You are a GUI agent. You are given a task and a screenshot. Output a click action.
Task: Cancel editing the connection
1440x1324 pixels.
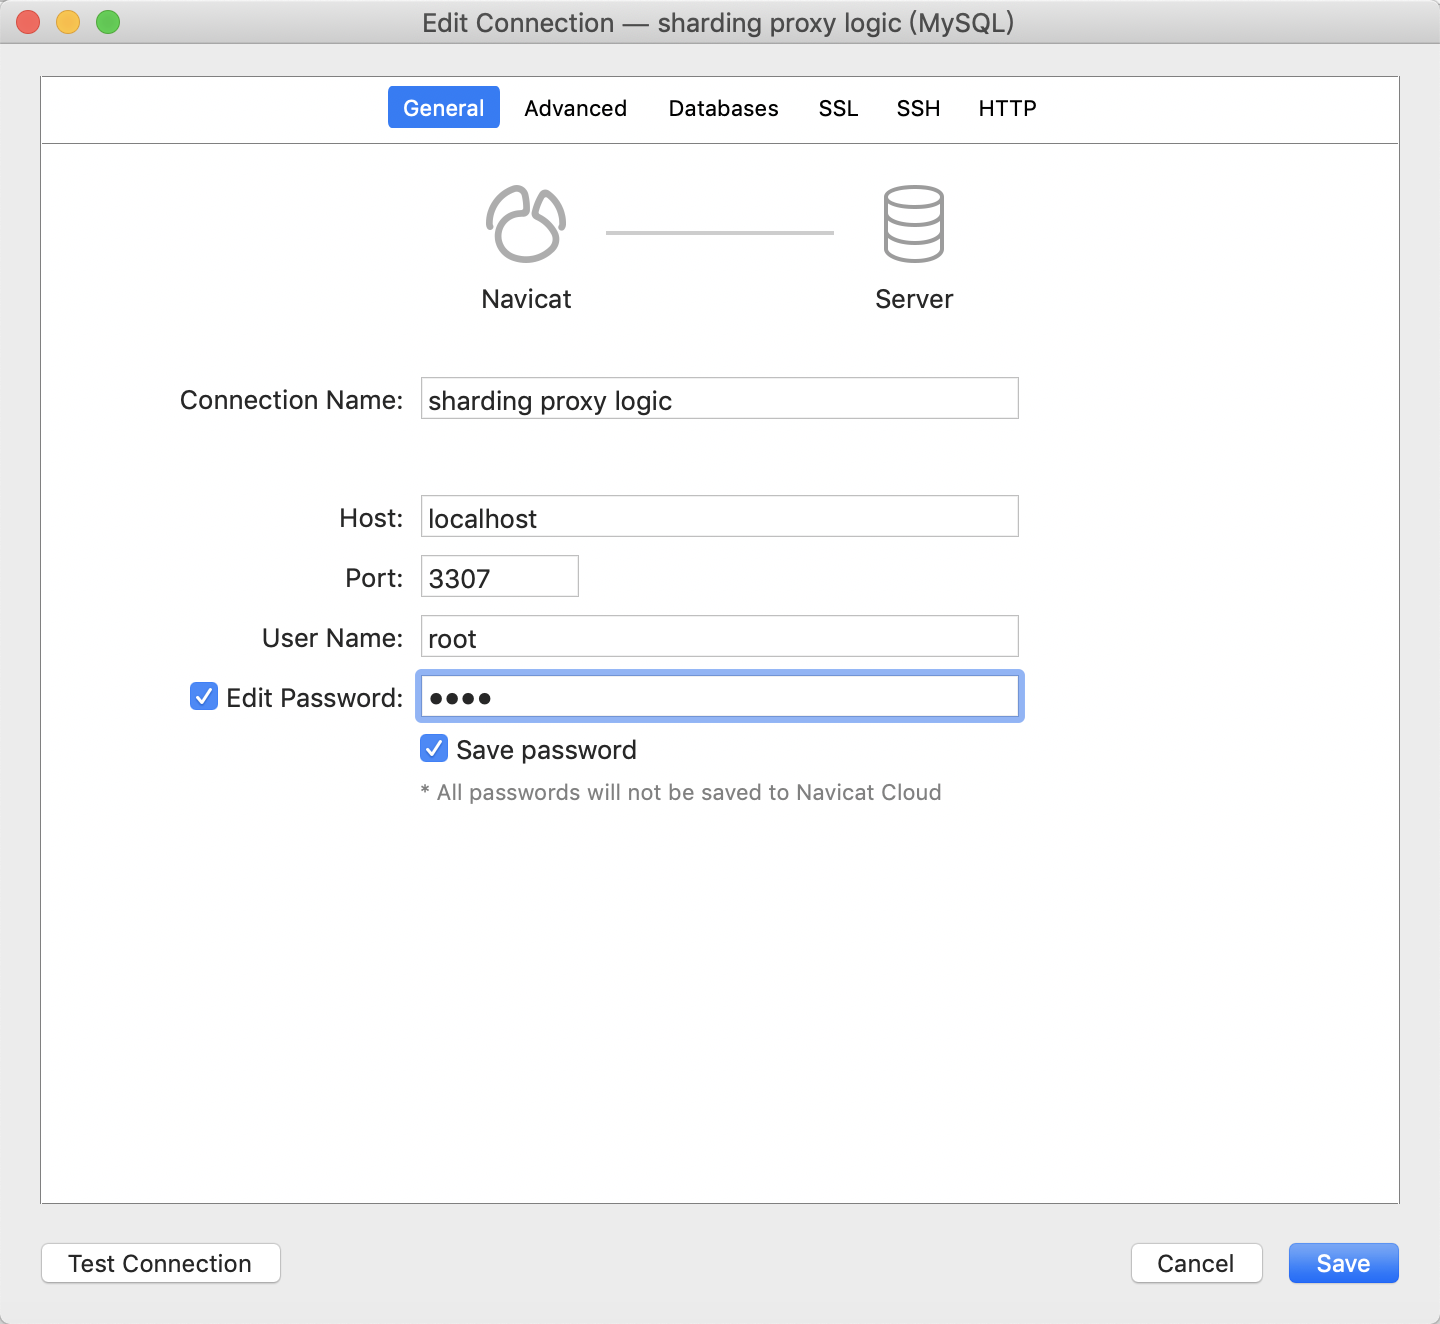(1196, 1263)
